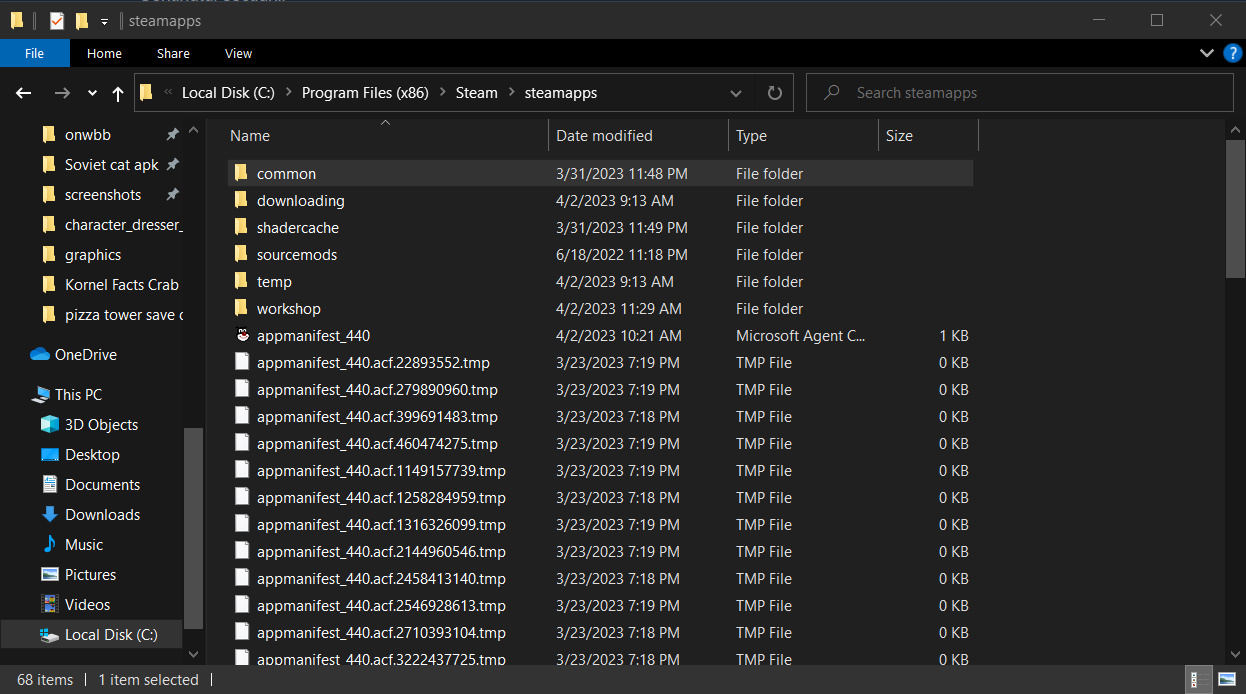Open Customize Quick Access Toolbar dropdown
This screenshot has height=694, width=1246.
(104, 21)
